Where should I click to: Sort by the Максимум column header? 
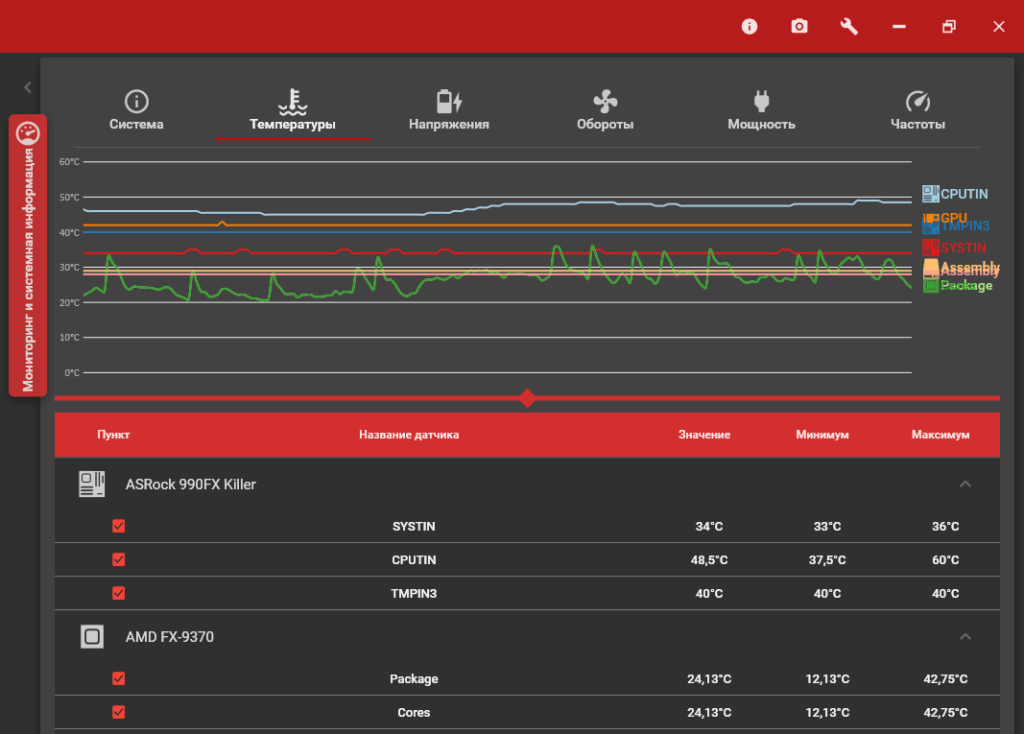[x=940, y=435]
